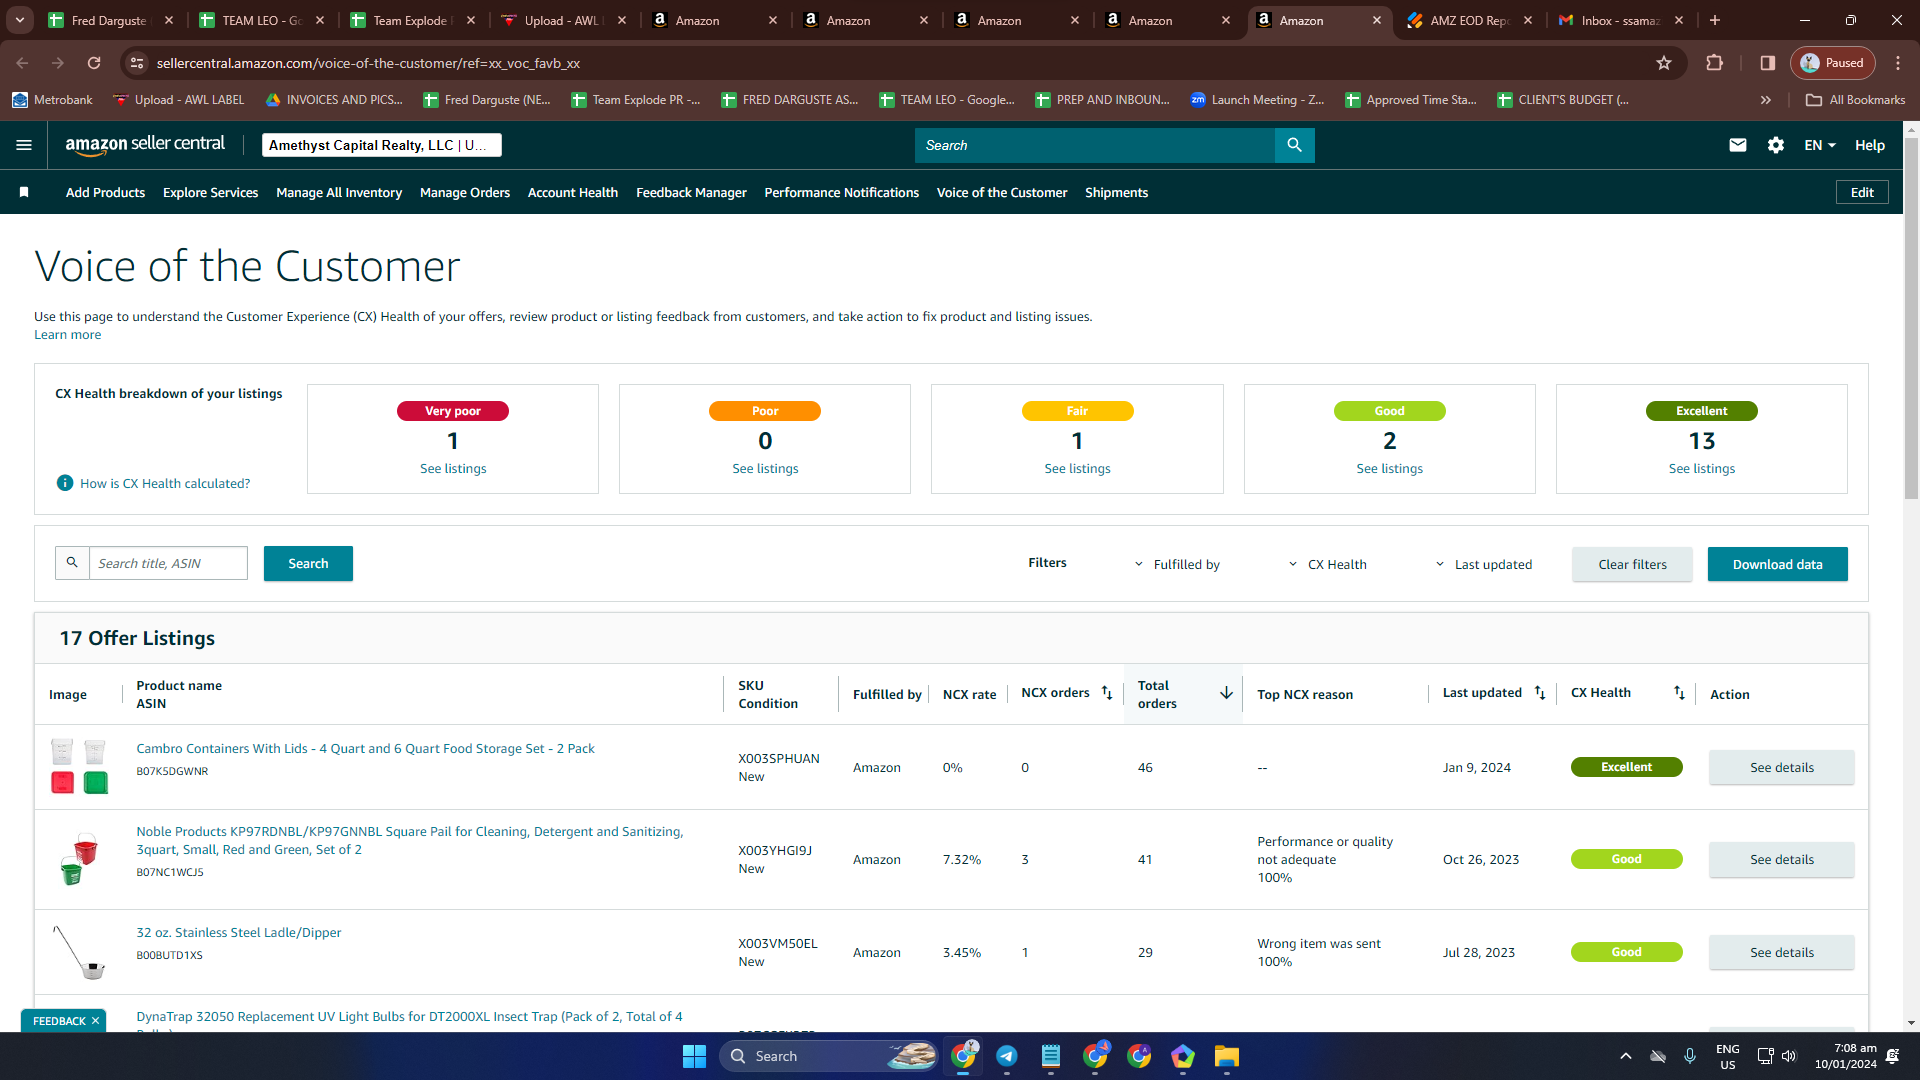Image resolution: width=1920 pixels, height=1080 pixels.
Task: Click the Search title, ASIN field
Action: 168,563
